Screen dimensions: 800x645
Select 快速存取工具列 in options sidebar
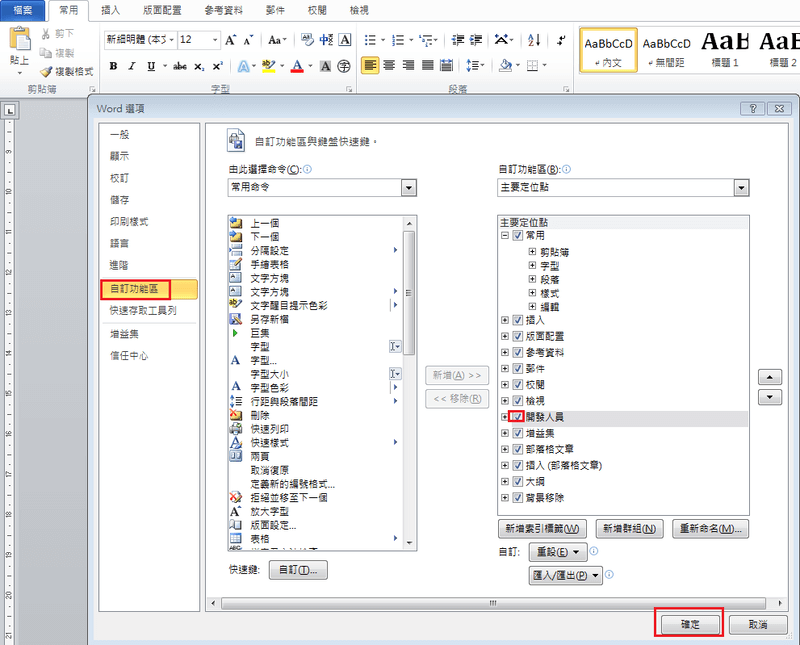(143, 310)
